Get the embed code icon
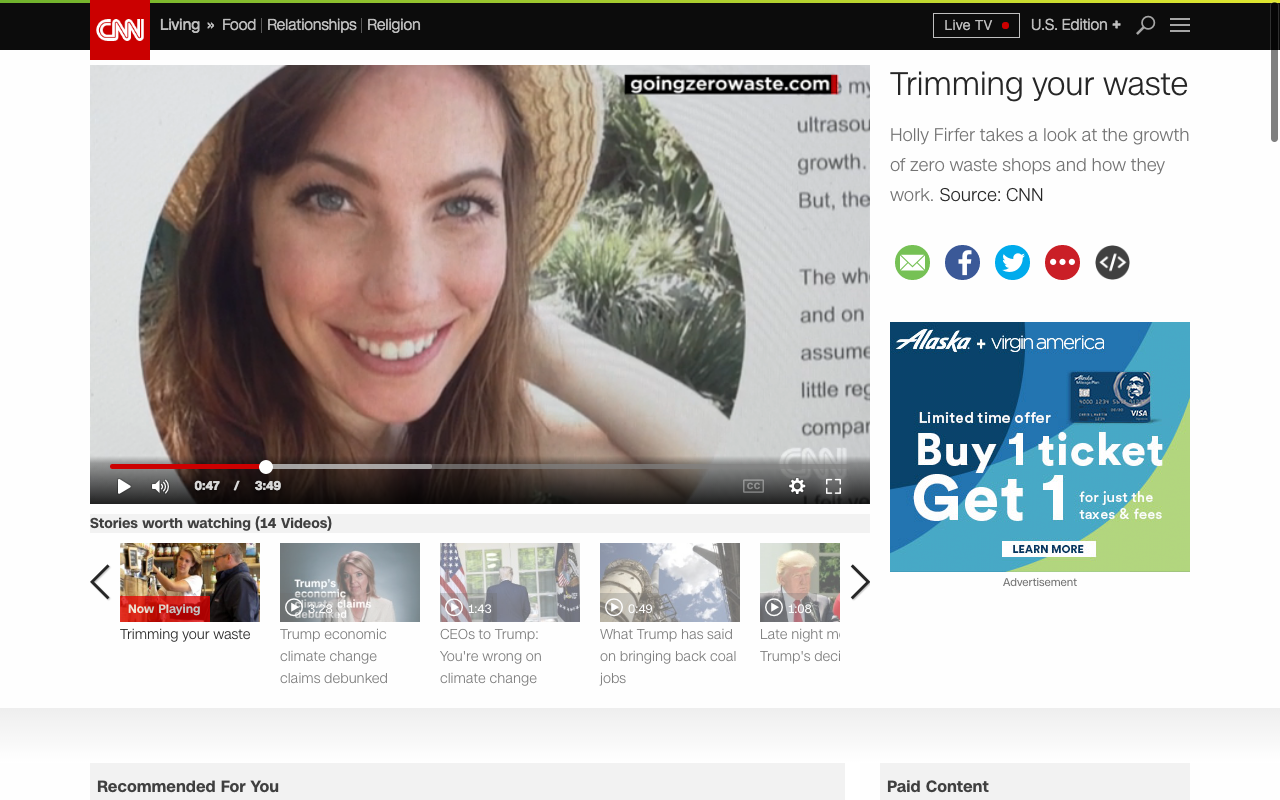The height and width of the screenshot is (800, 1280). pyautogui.click(x=1112, y=262)
